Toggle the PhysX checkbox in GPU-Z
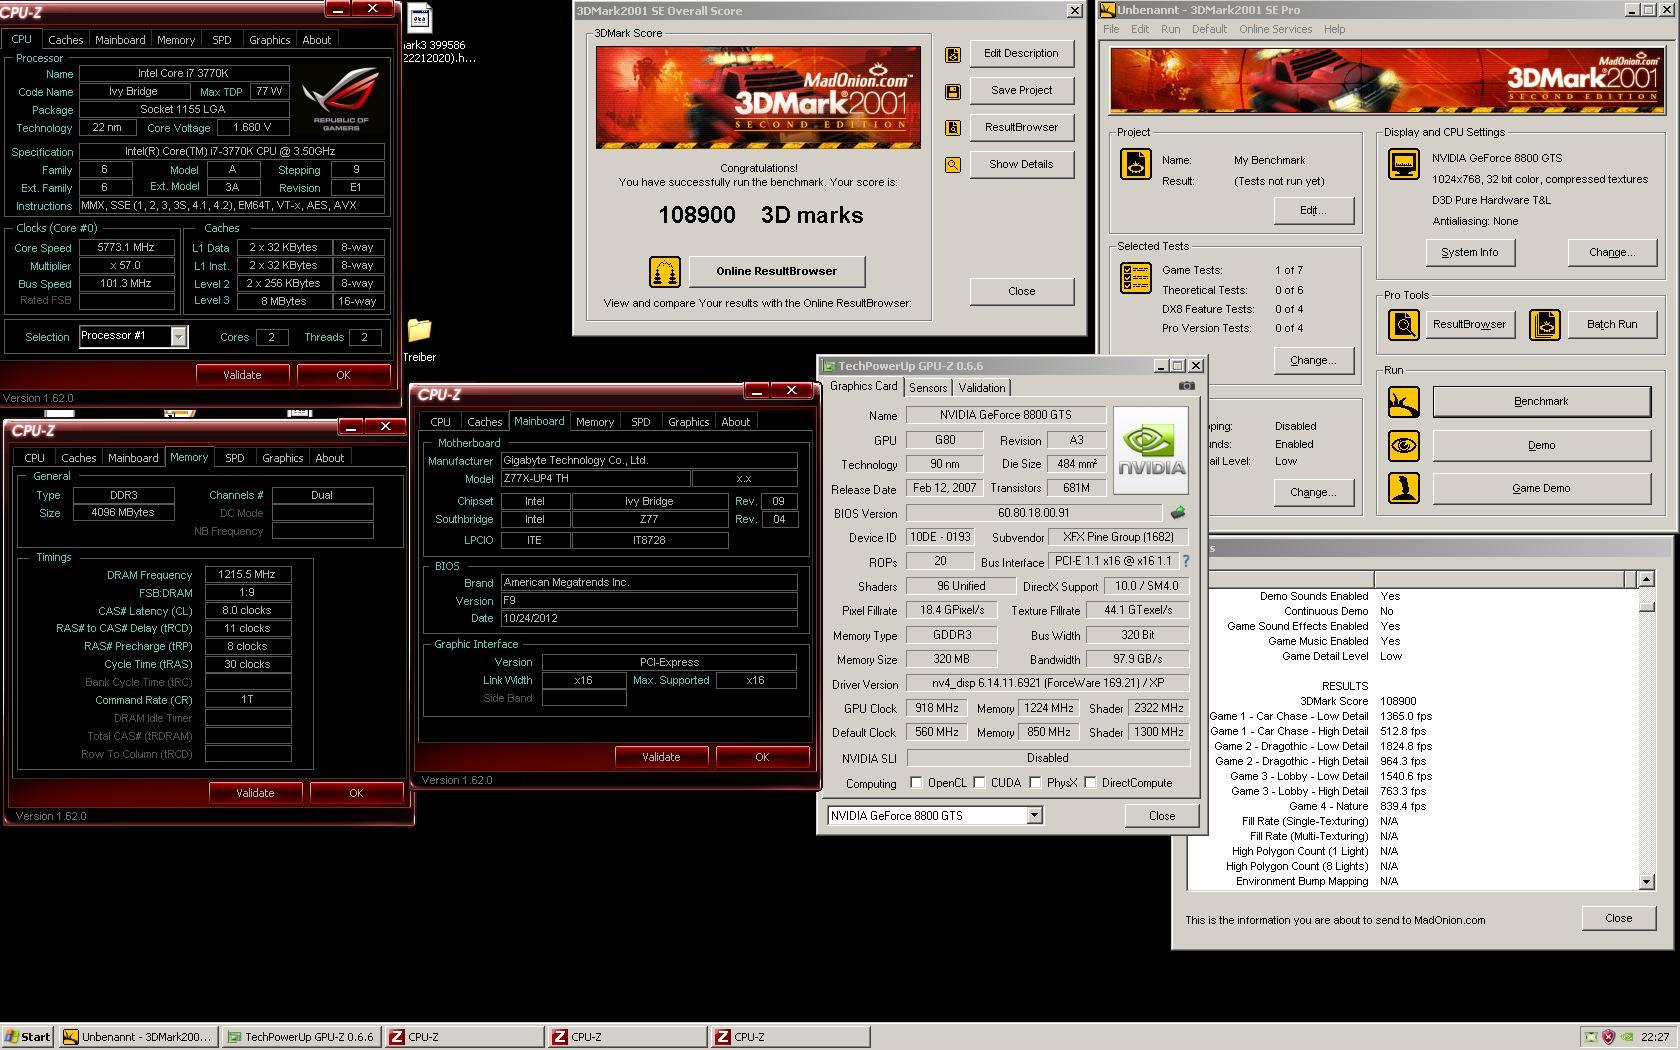Viewport: 1680px width, 1050px height. [x=1036, y=783]
